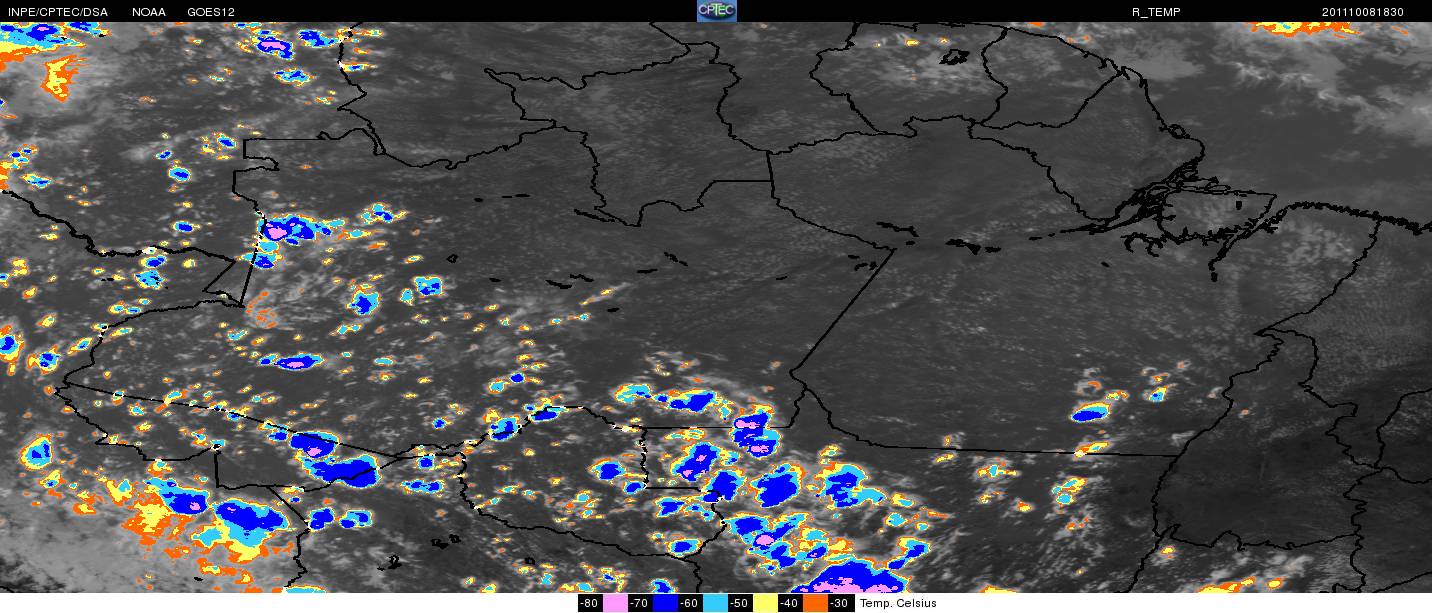Select the INPE/CPTEC/DSA header label
This screenshot has height=613, width=1432.
pyautogui.click(x=58, y=12)
